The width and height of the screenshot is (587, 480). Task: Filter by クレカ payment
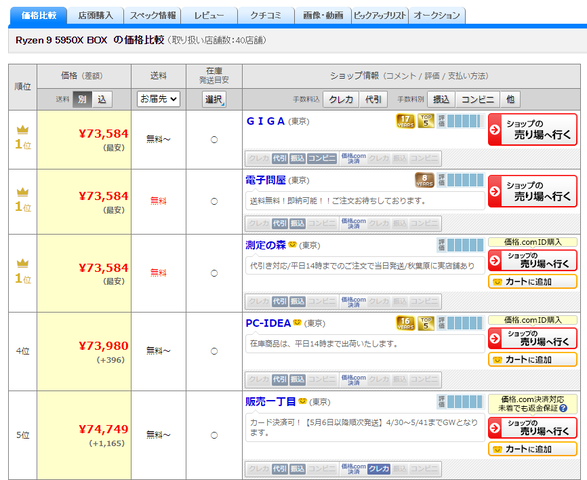click(x=341, y=99)
